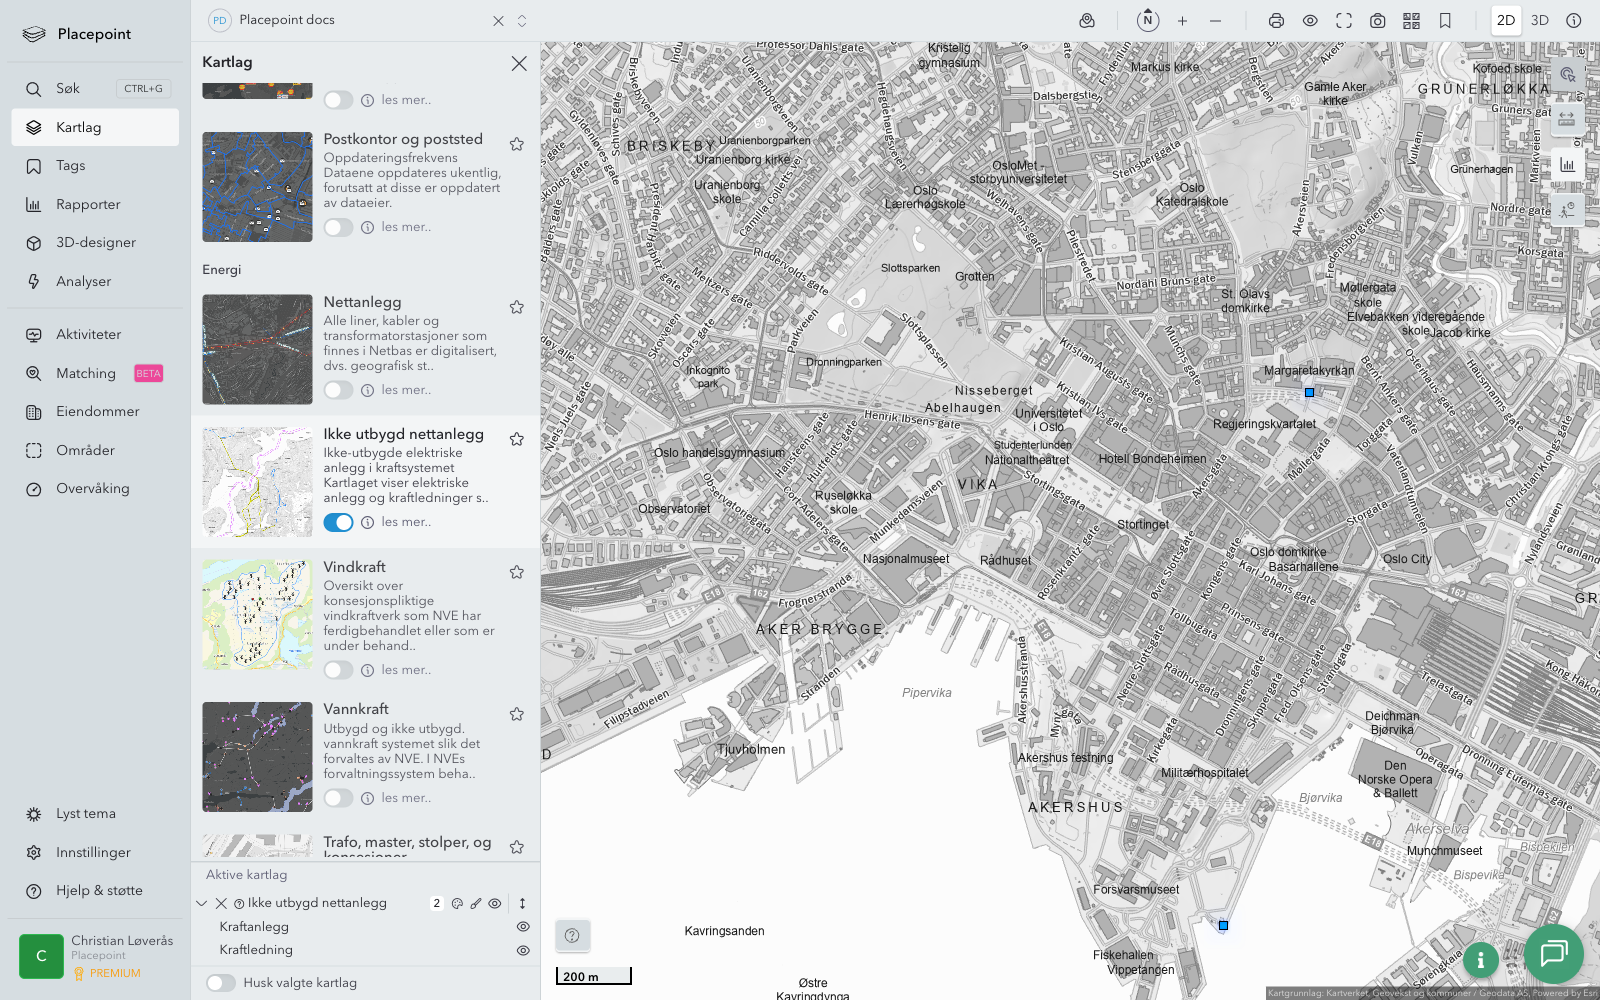
Task: Click the Postkontor og poststed thumbnail
Action: [257, 187]
